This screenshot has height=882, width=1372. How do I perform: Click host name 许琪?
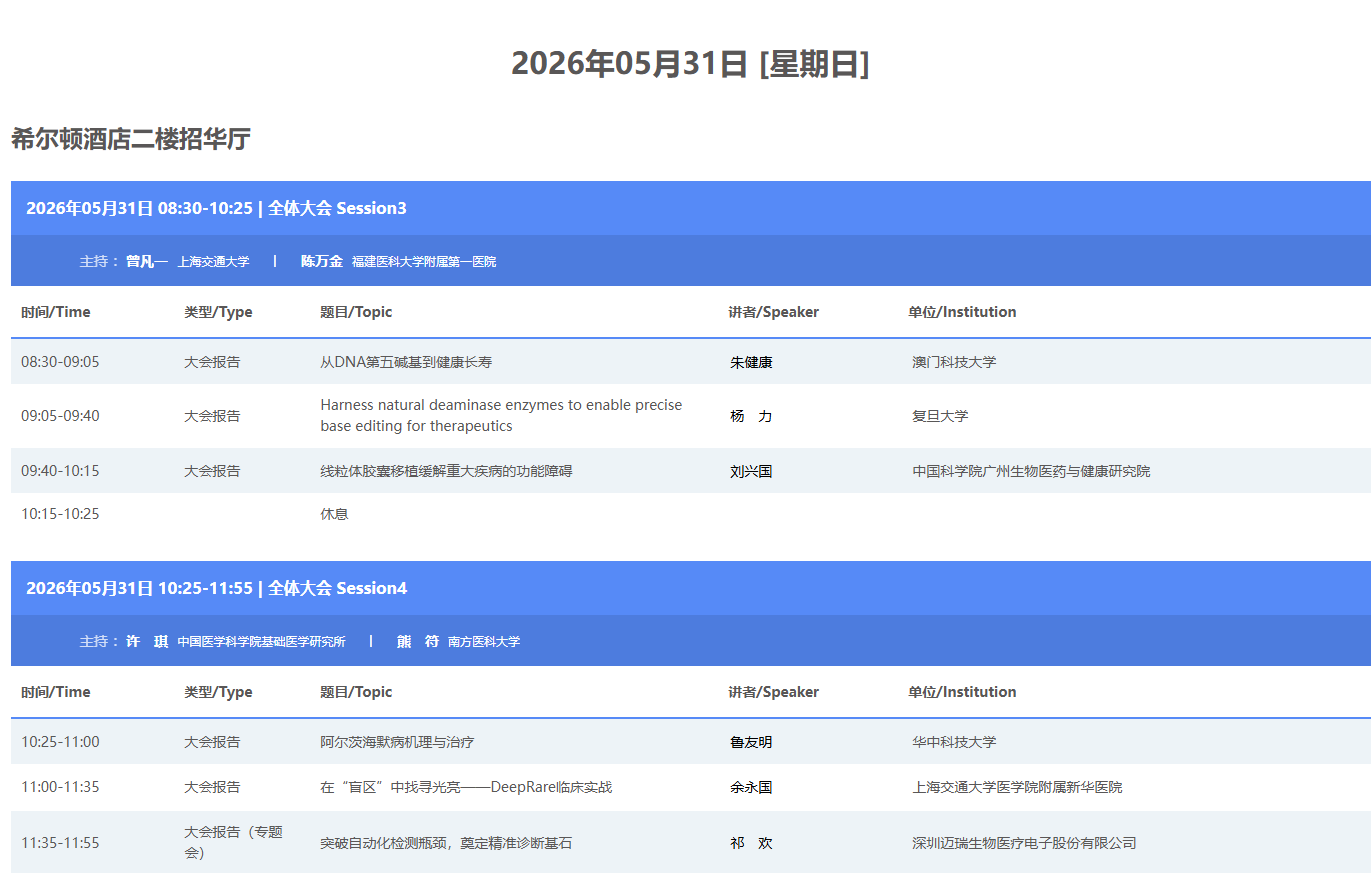pyautogui.click(x=147, y=641)
